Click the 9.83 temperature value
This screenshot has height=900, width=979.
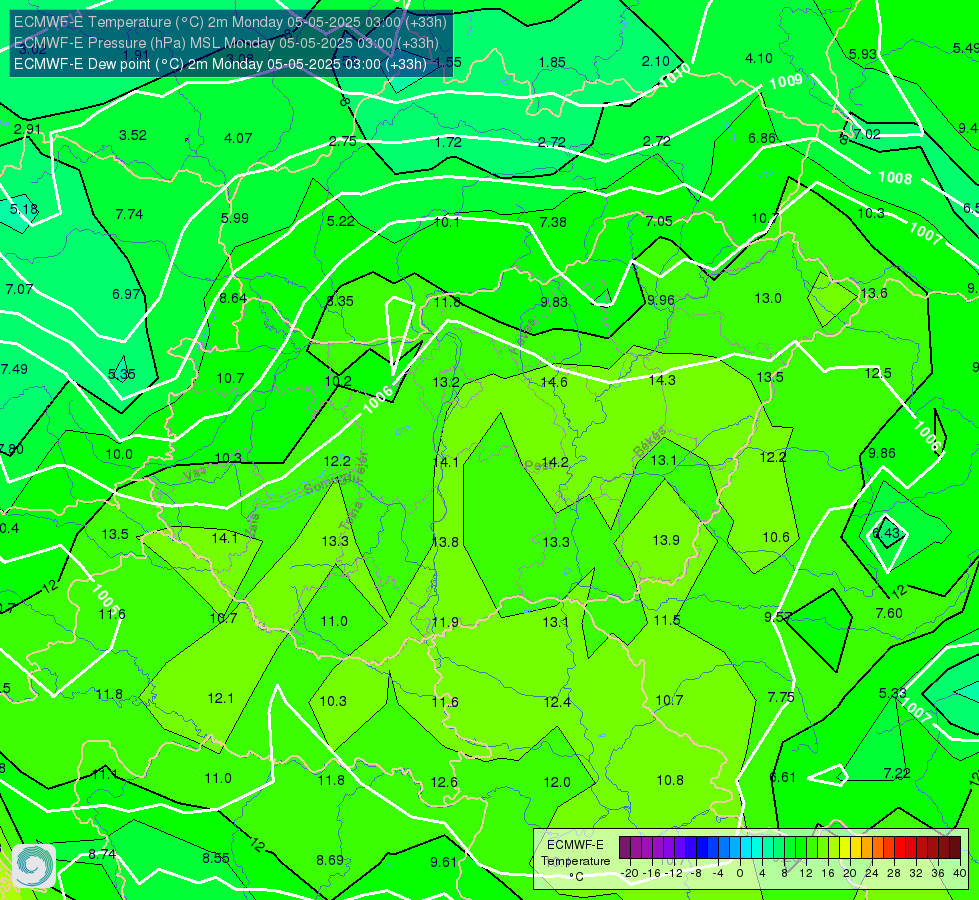554,302
